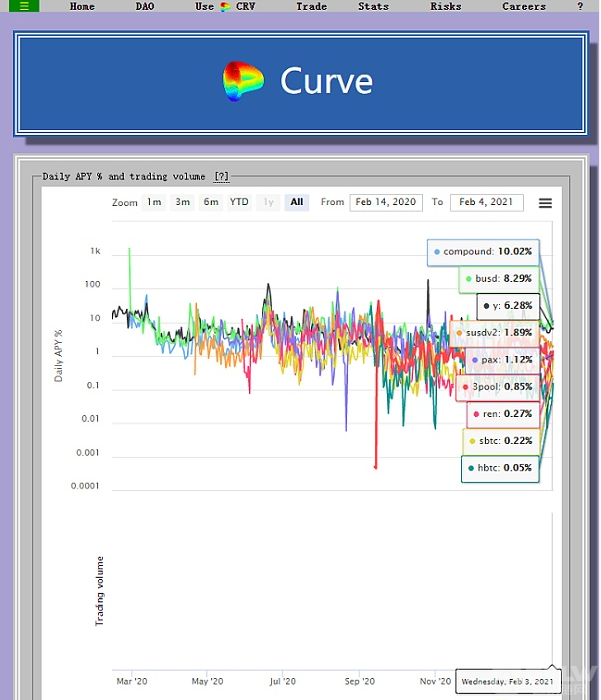This screenshot has height=700, width=601.
Task: Click the disabled 1y zoom button
Action: coord(268,202)
